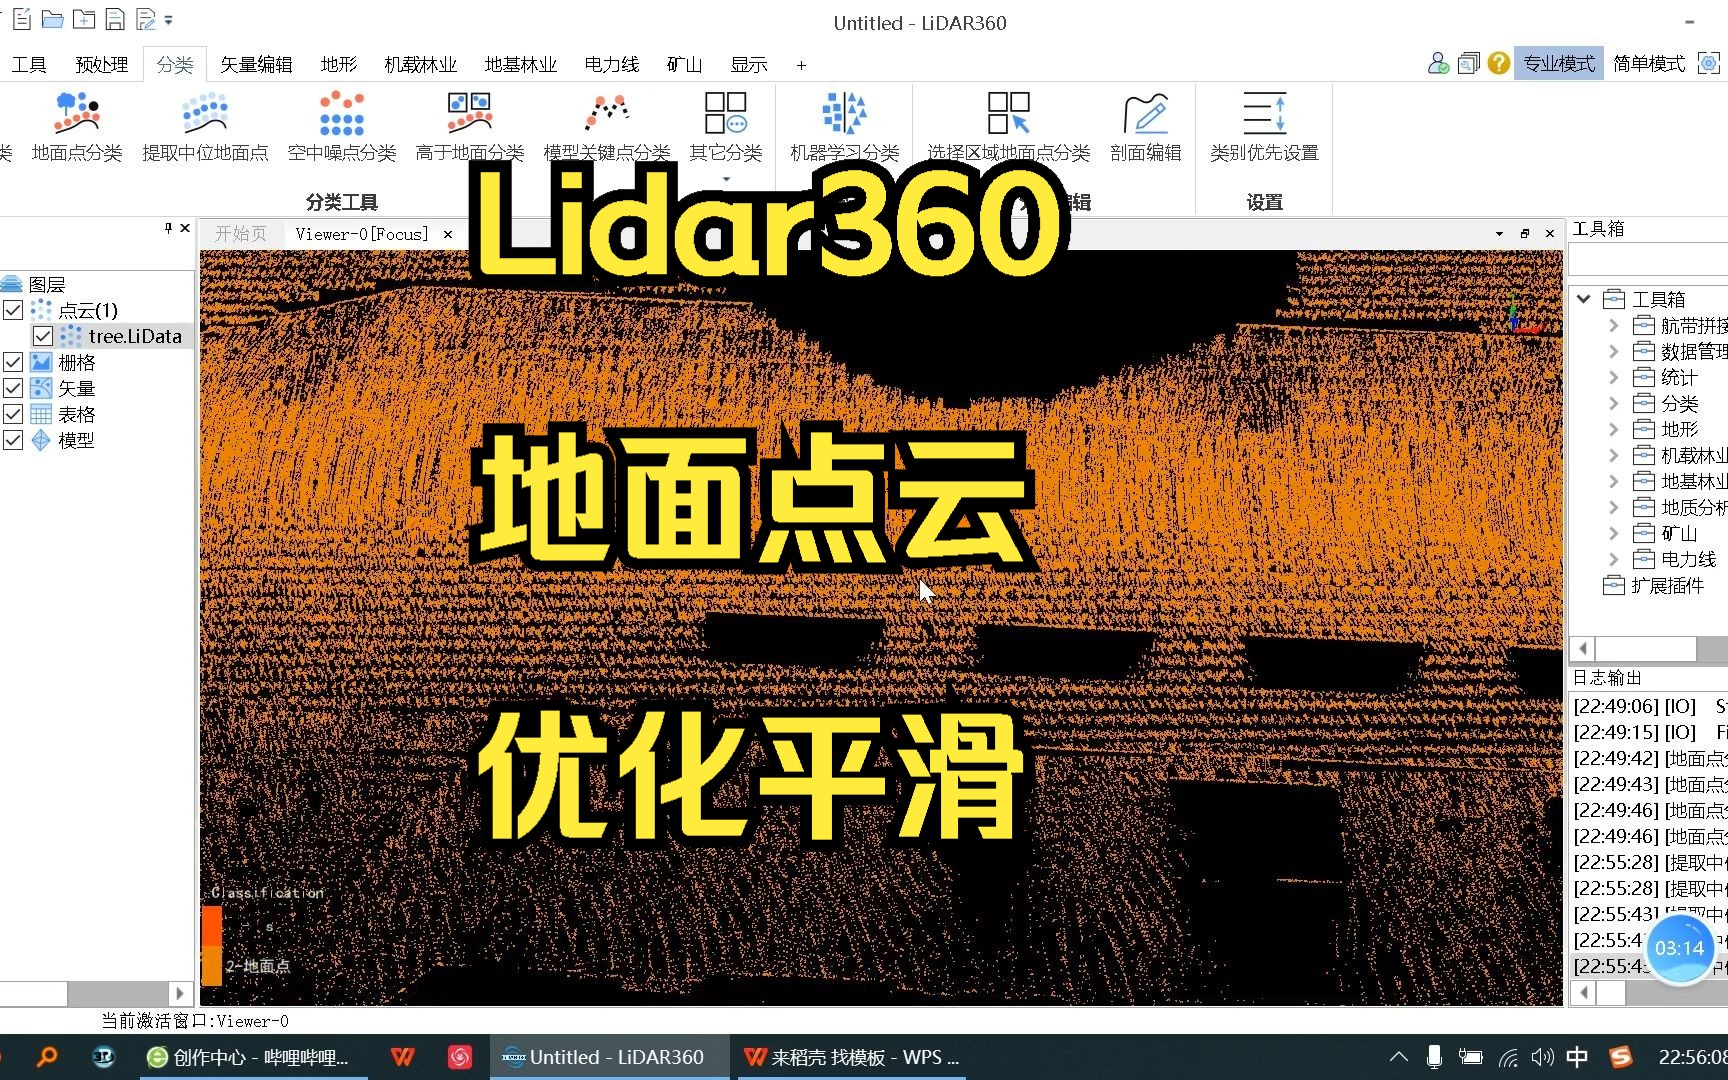This screenshot has width=1728, height=1080.
Task: Toggle the tree.LiData layer checkbox
Action: coord(43,336)
